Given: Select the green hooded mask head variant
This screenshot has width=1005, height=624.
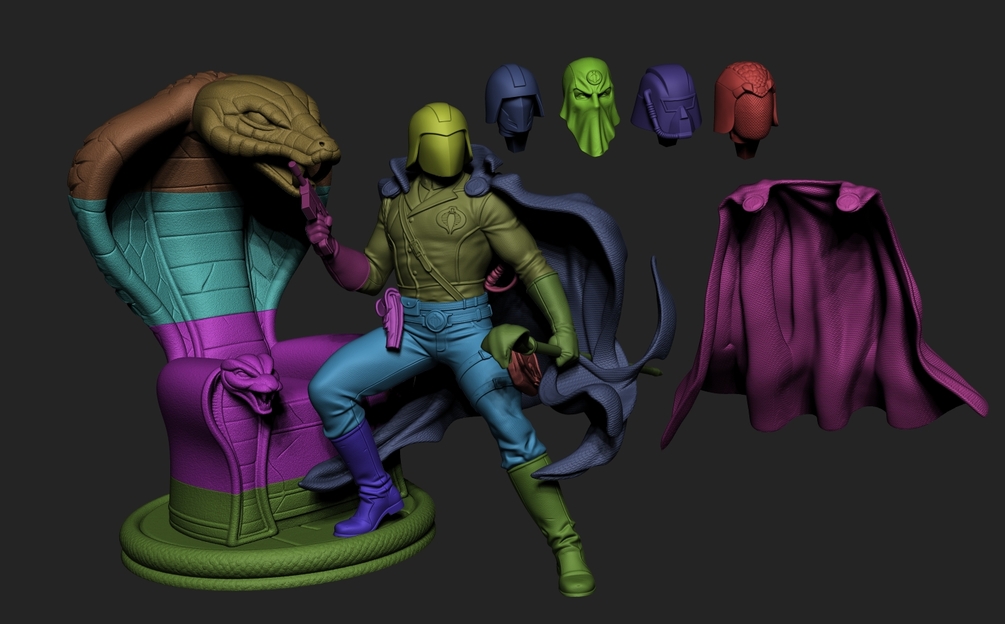Looking at the screenshot, I should 590,106.
